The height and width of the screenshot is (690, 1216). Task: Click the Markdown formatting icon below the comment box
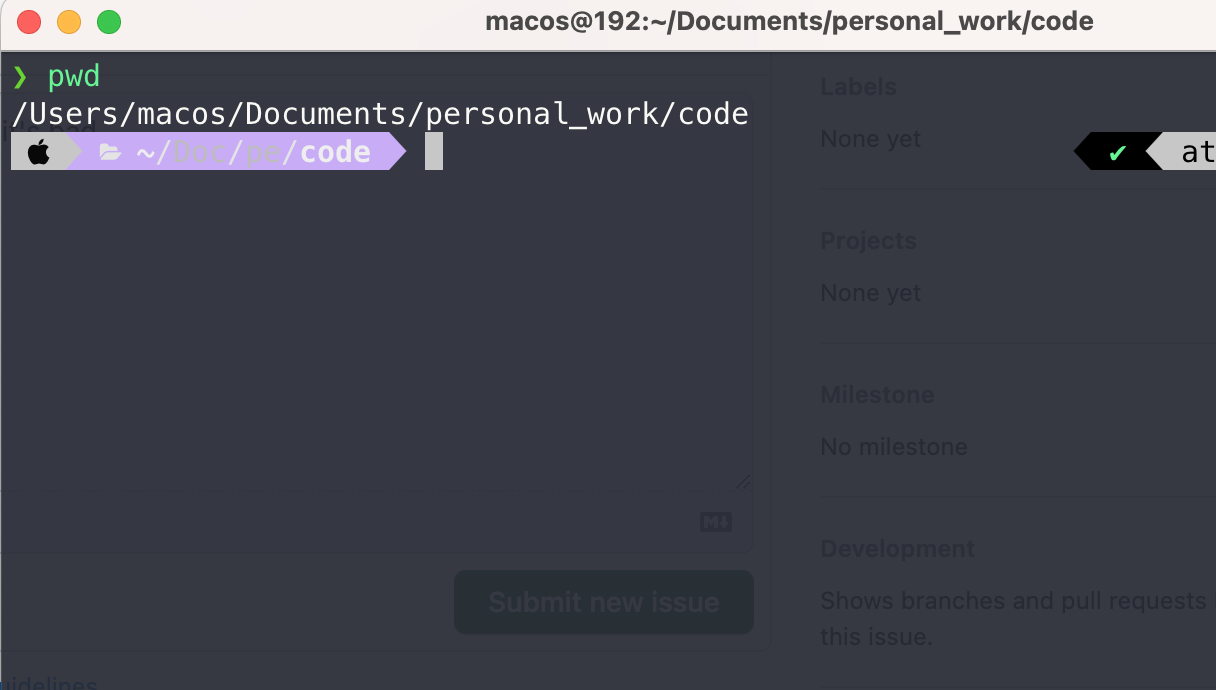pos(715,521)
